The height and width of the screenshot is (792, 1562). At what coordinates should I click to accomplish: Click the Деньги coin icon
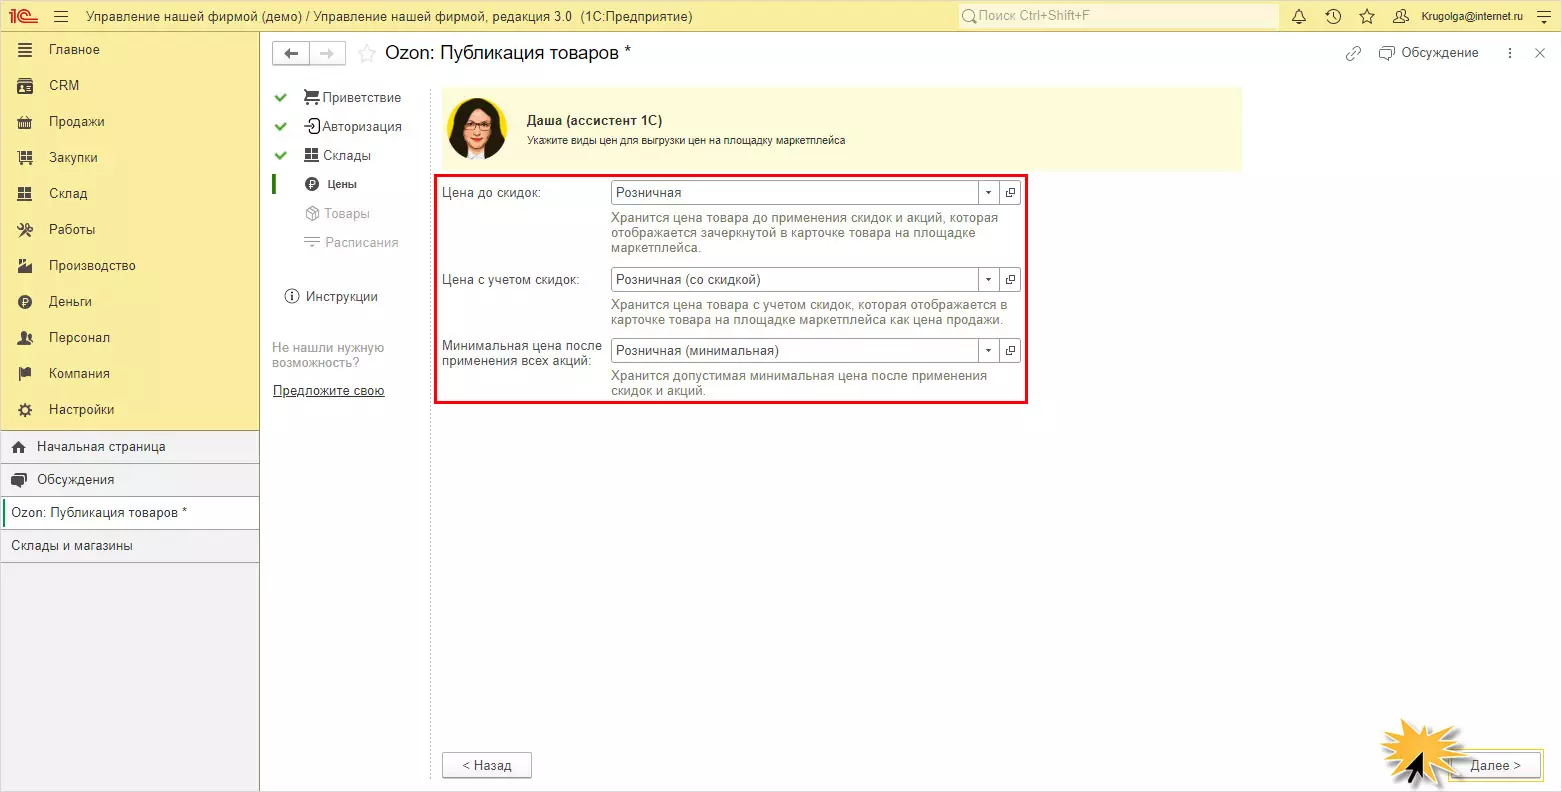point(26,301)
